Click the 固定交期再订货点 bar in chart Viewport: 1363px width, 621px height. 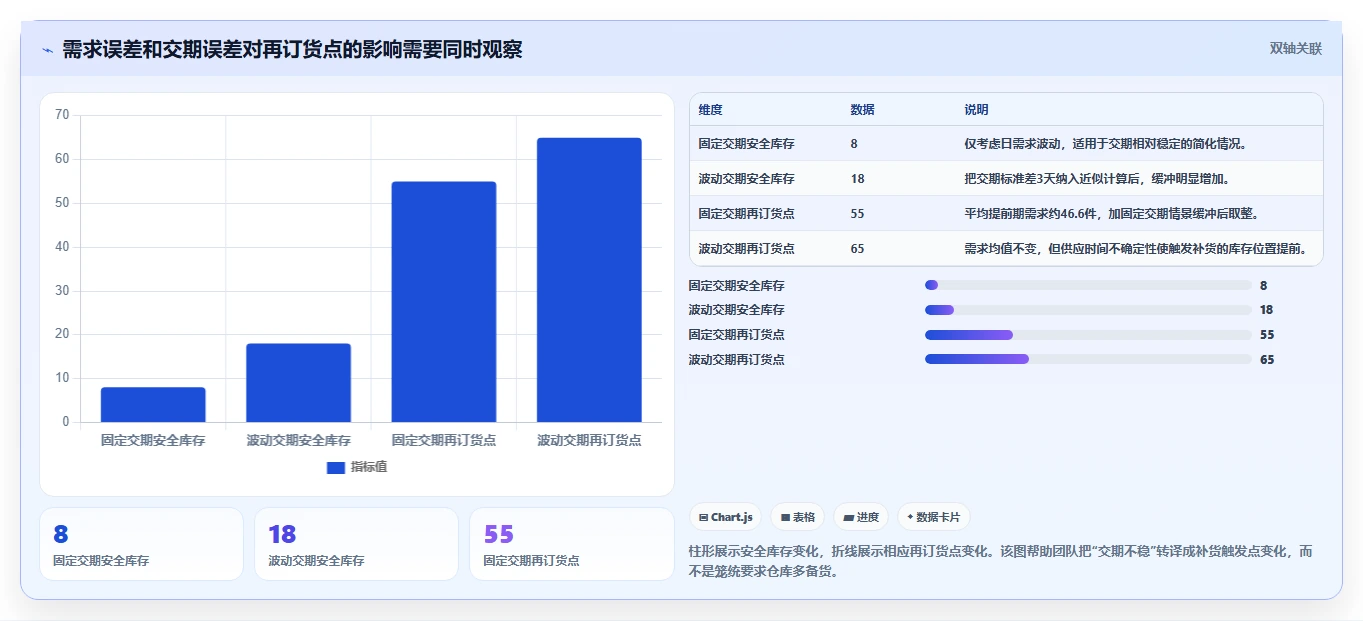444,302
